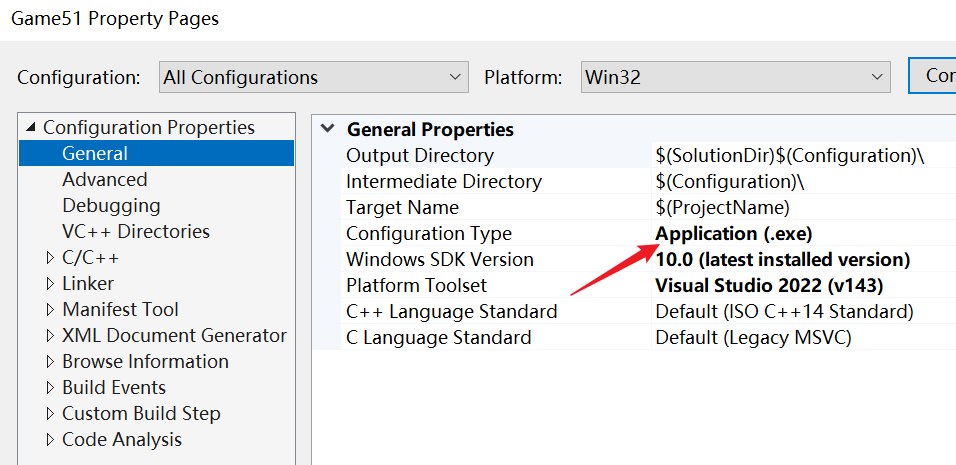Image resolution: width=956 pixels, height=465 pixels.
Task: Select VC++ Directories in the tree
Action: (135, 232)
